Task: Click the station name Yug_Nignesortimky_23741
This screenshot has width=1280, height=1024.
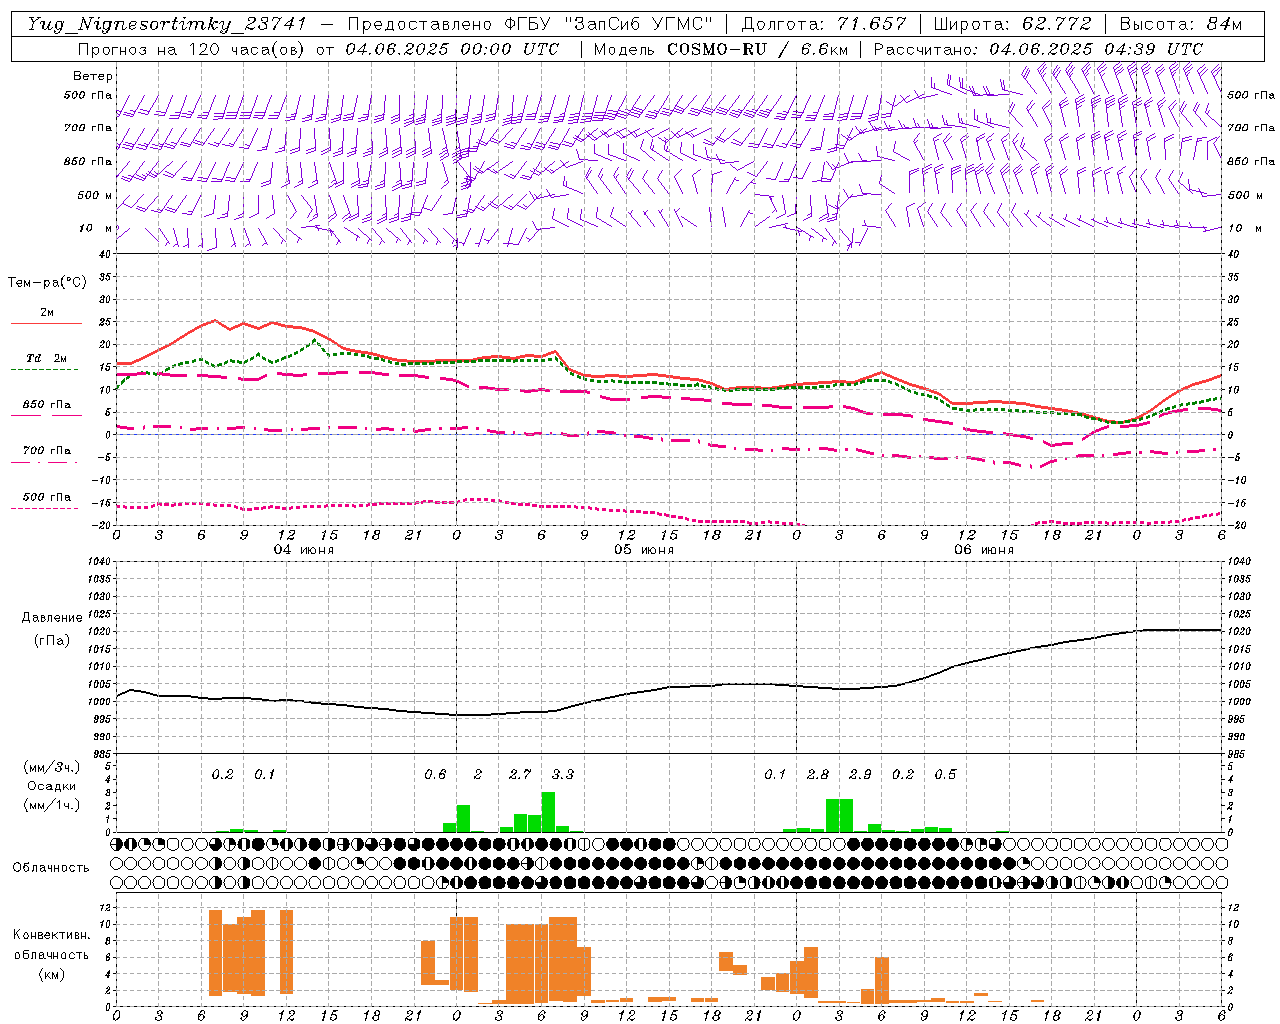Action: [x=167, y=24]
